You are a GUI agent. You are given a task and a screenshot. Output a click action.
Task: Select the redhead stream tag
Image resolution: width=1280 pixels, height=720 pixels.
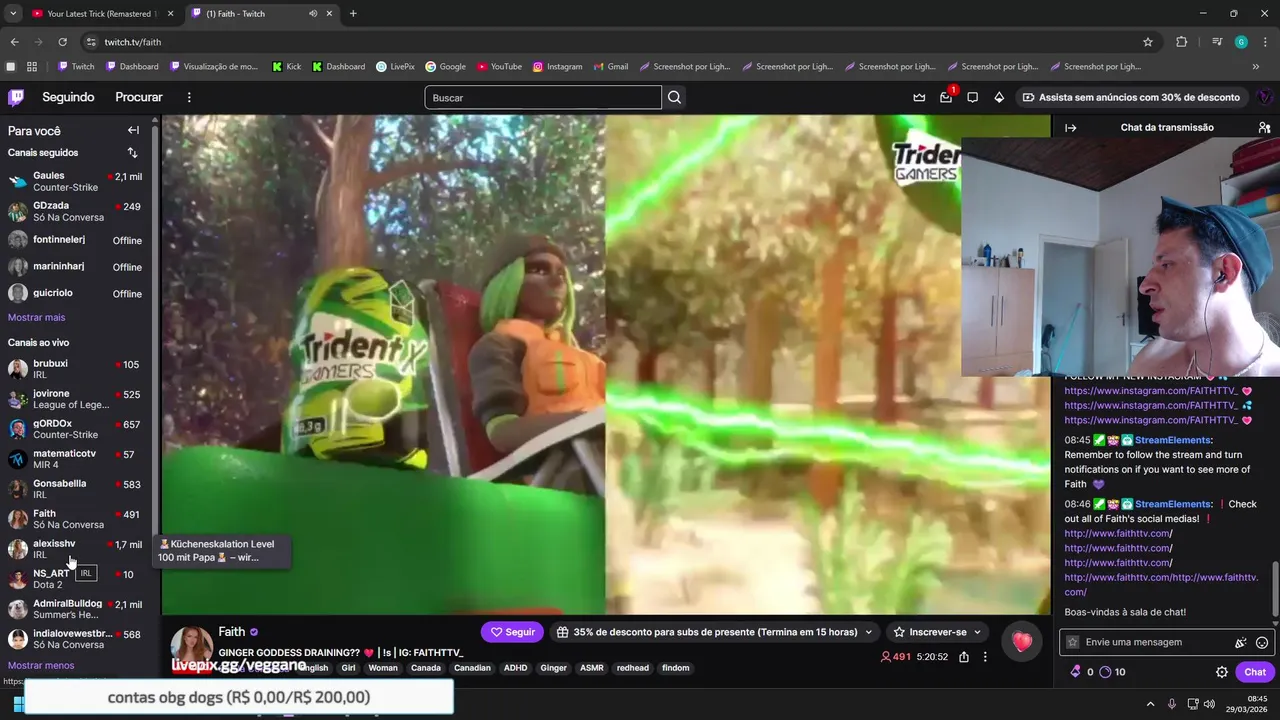click(632, 668)
